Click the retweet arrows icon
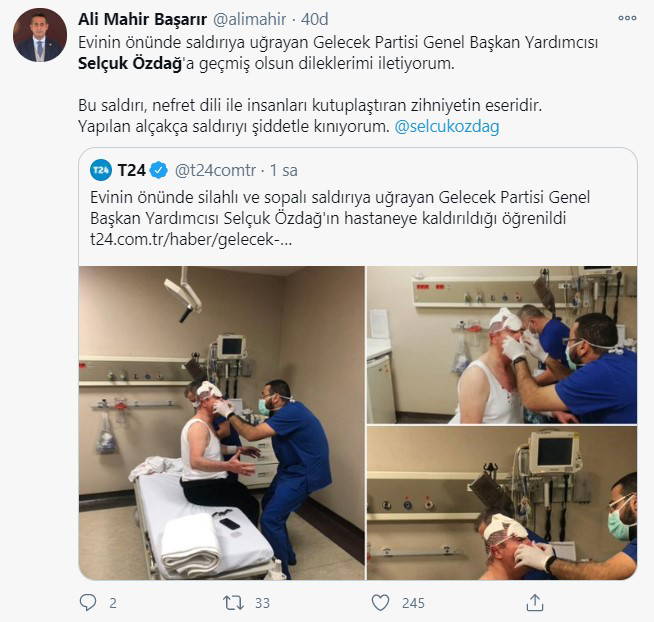 point(233,603)
